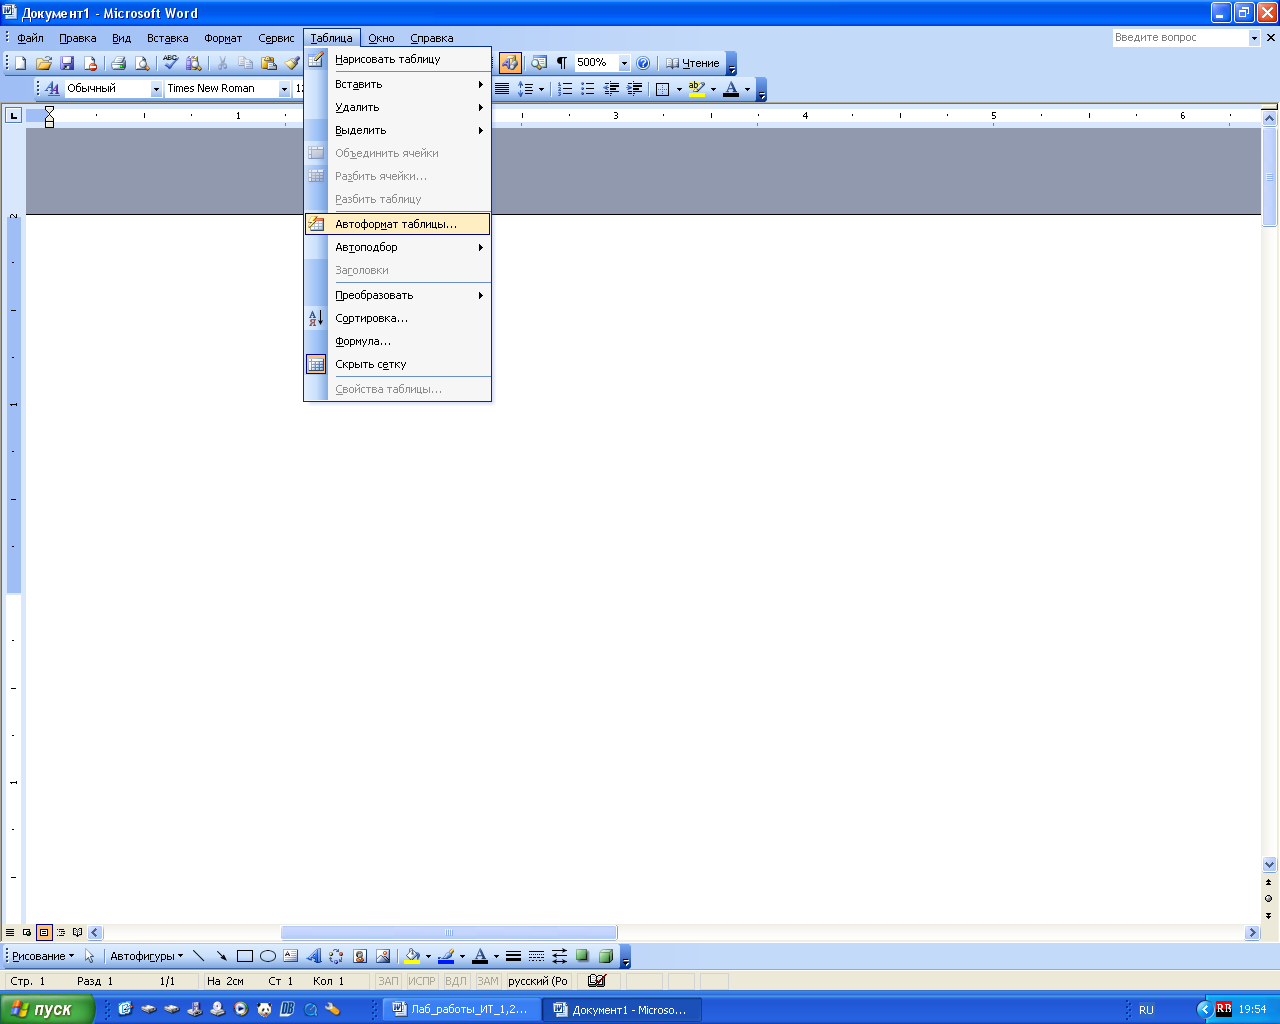This screenshot has width=1280, height=1024.
Task: Open a file with the Open folder icon
Action: pos(44,63)
